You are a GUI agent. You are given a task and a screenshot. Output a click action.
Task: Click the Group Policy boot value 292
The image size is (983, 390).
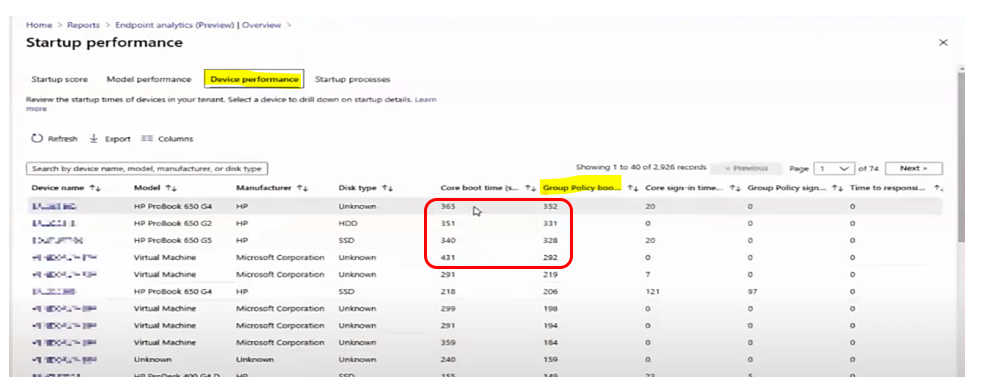click(x=550, y=257)
